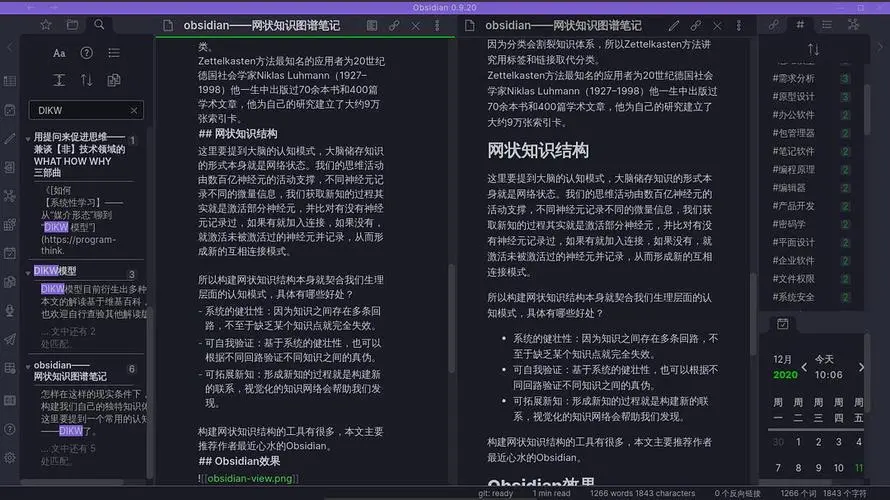Select the #系统安全 tag
Screen dimensions: 890x500
point(794,297)
